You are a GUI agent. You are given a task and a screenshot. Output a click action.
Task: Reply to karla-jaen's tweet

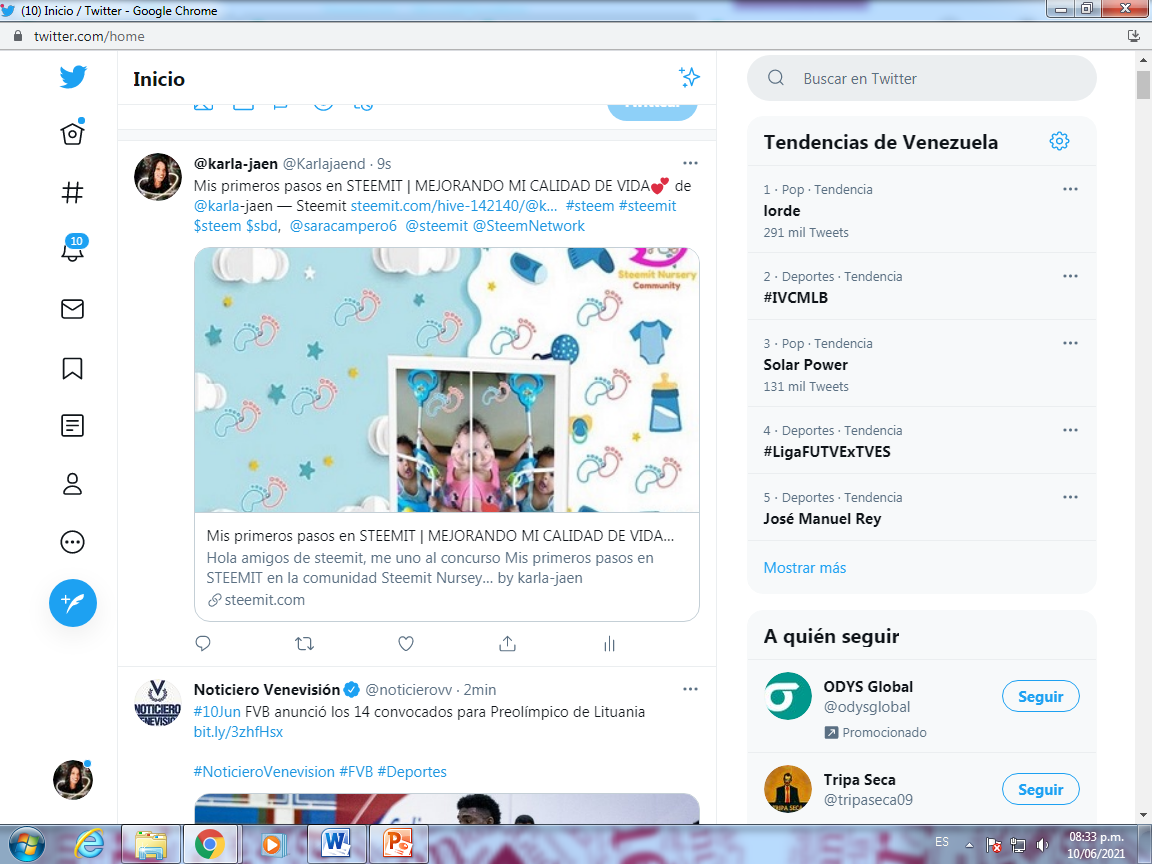204,644
